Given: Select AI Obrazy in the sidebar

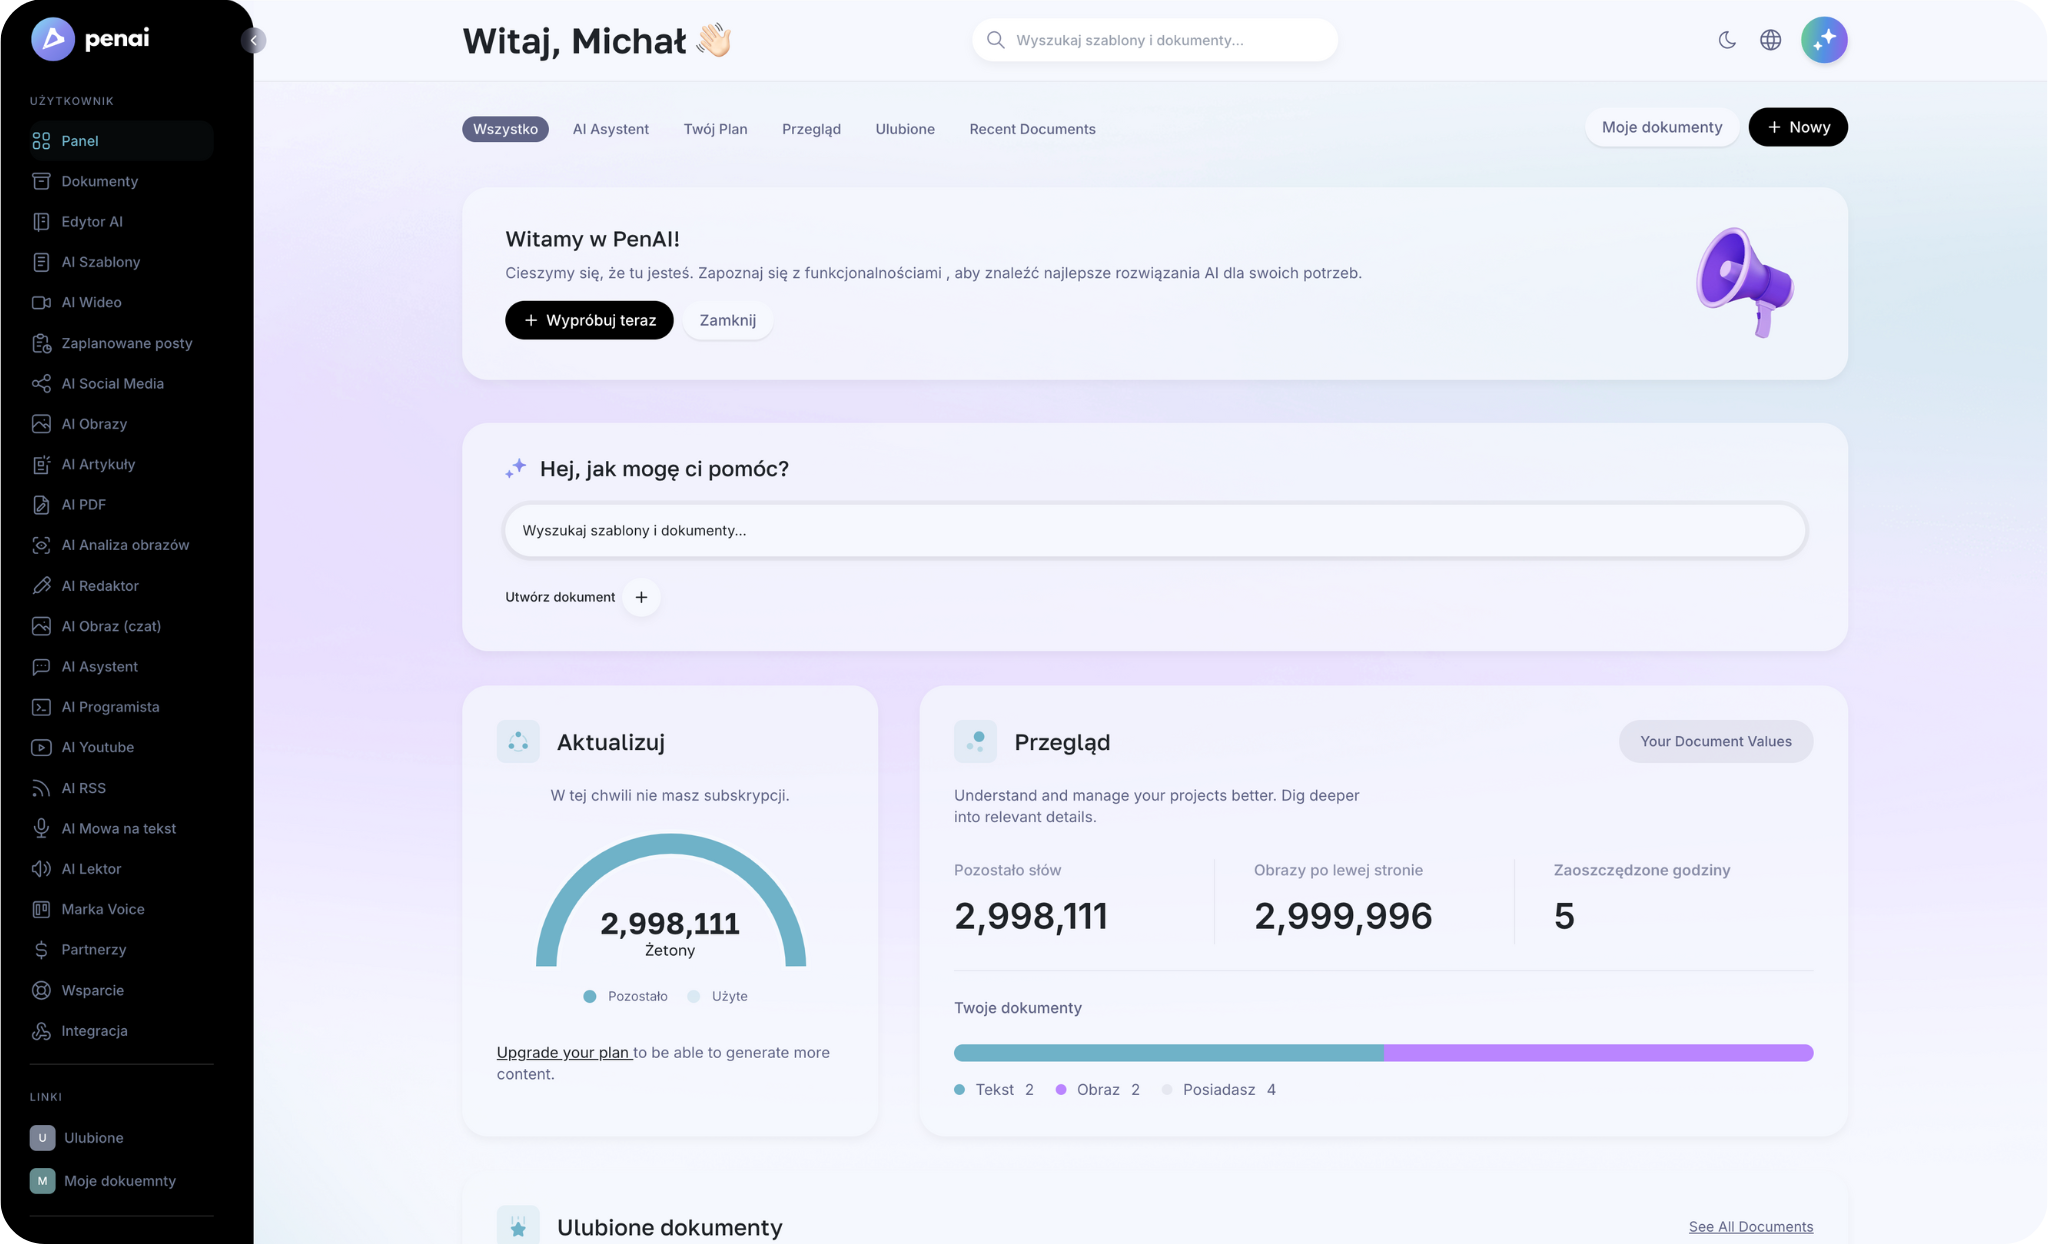Looking at the screenshot, I should pyautogui.click(x=94, y=423).
